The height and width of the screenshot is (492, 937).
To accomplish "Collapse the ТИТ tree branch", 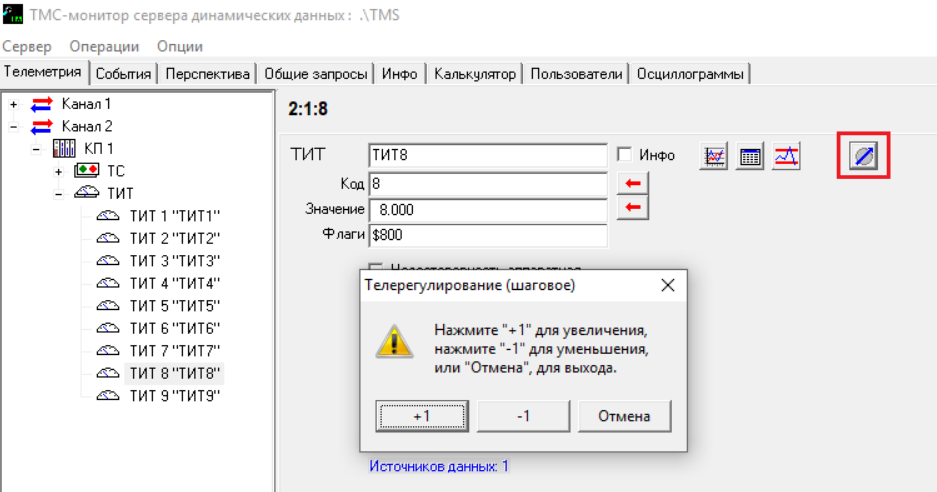I will (x=59, y=193).
